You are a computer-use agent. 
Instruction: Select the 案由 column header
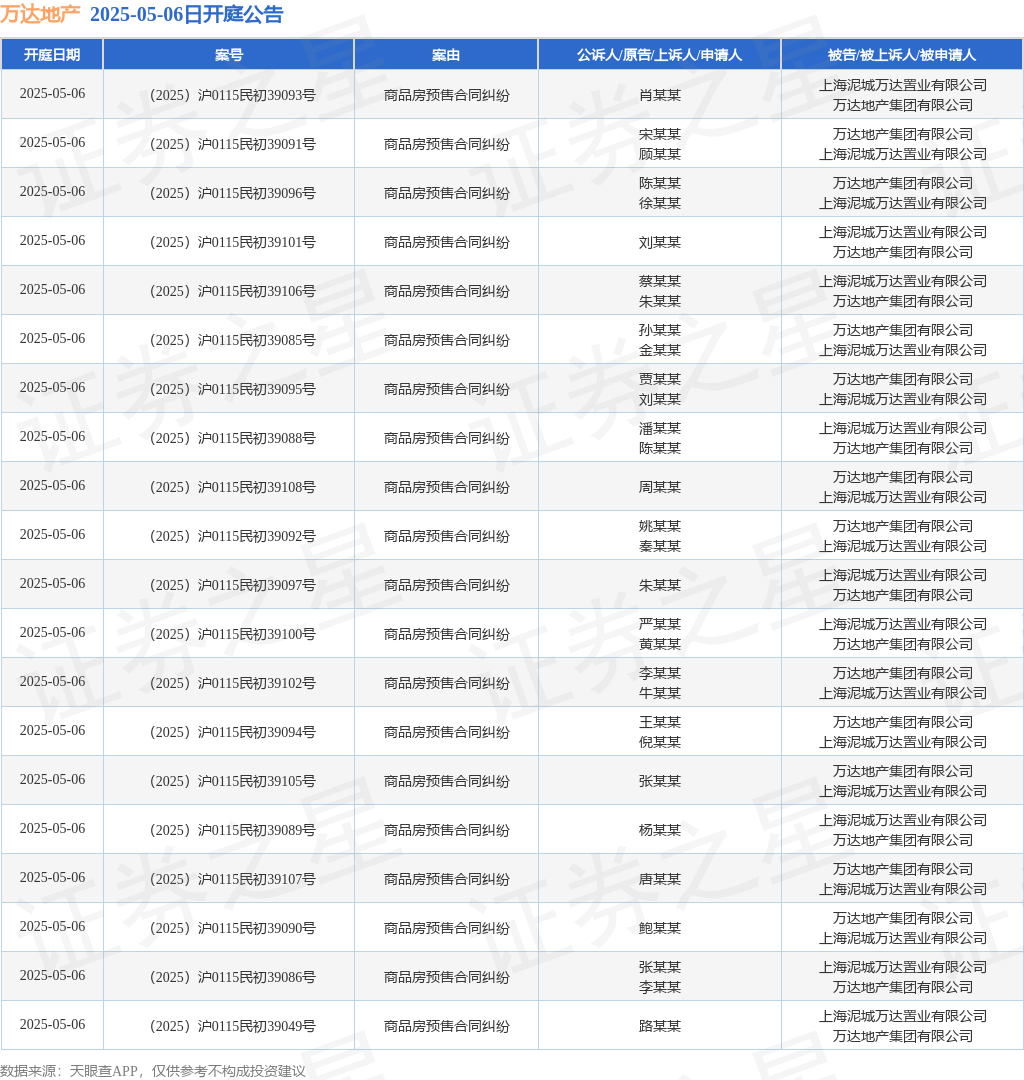pos(446,54)
